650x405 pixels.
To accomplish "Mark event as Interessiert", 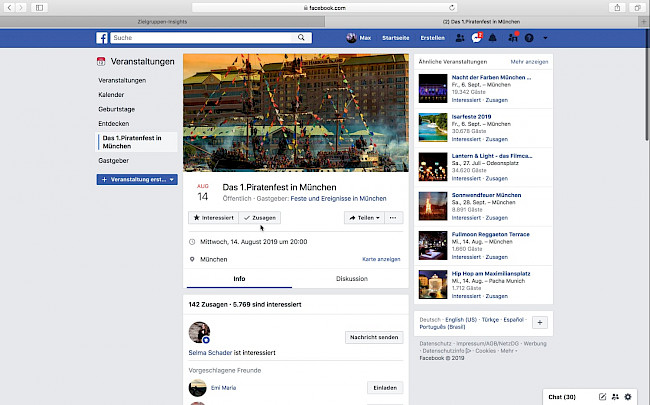I will click(x=212, y=217).
